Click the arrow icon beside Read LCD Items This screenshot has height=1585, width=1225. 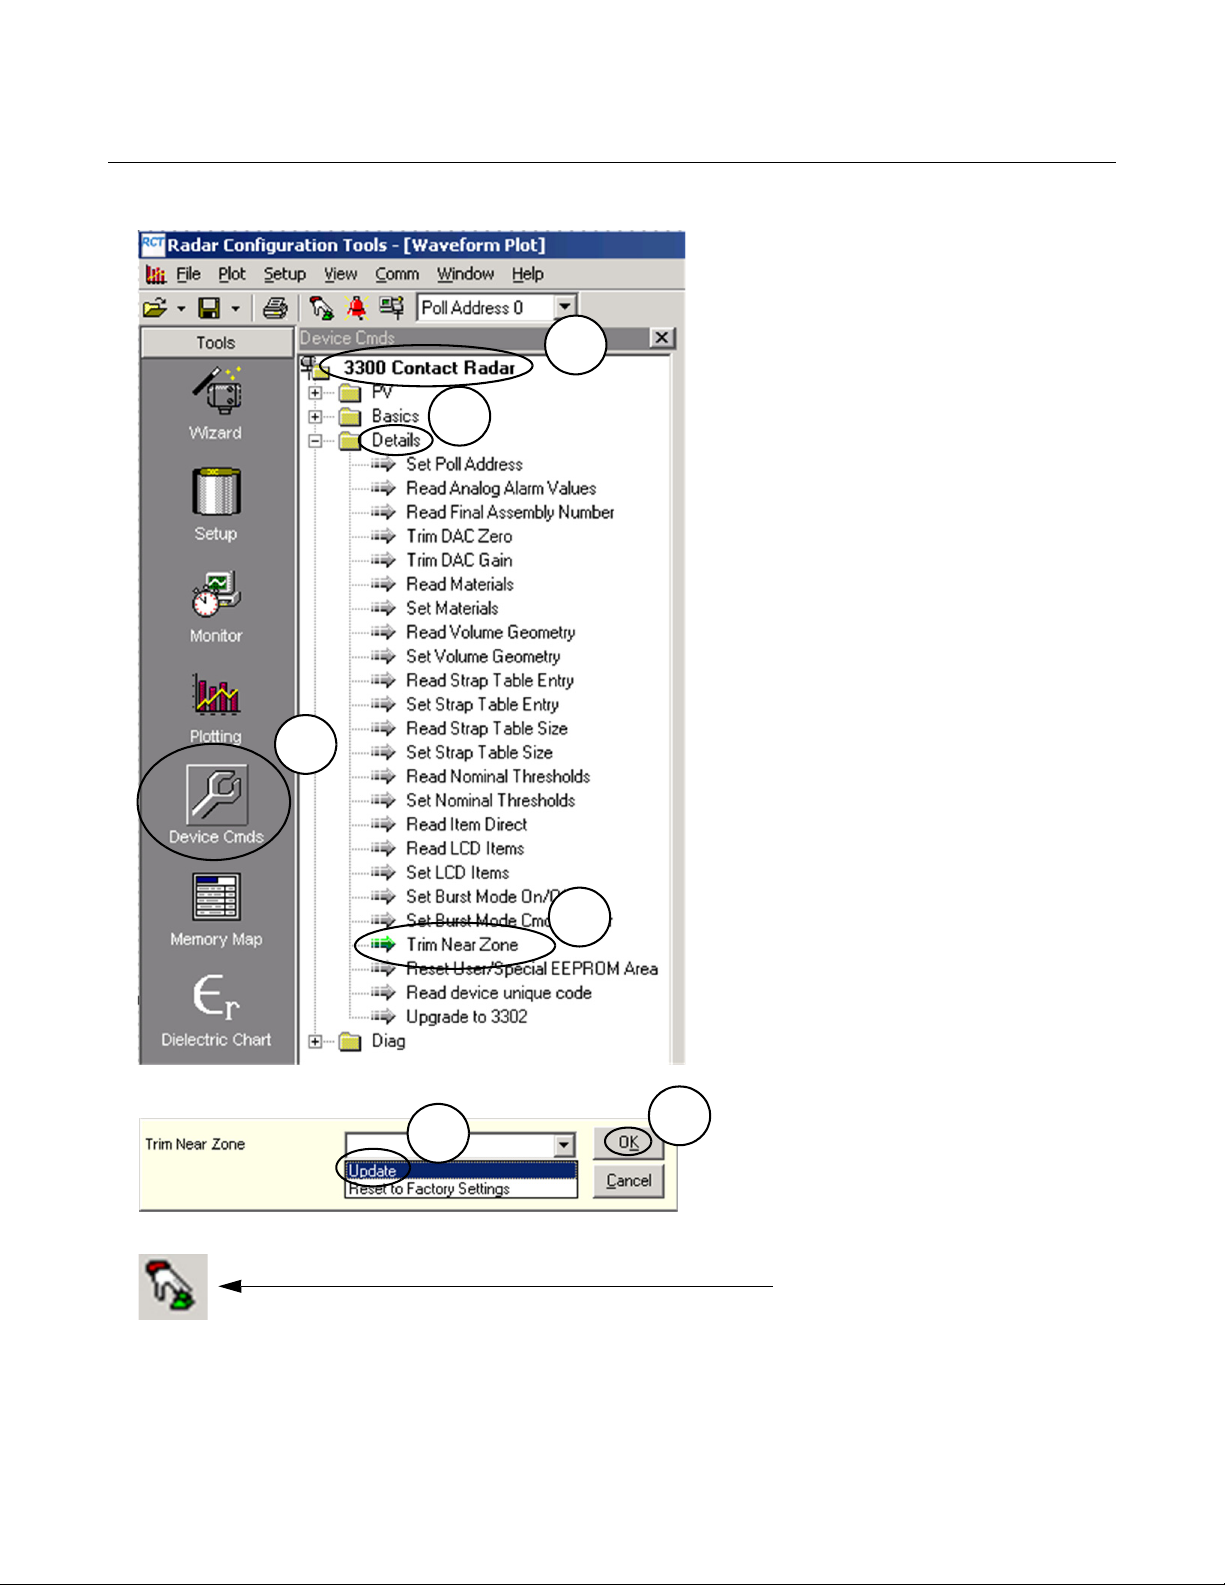tap(383, 848)
